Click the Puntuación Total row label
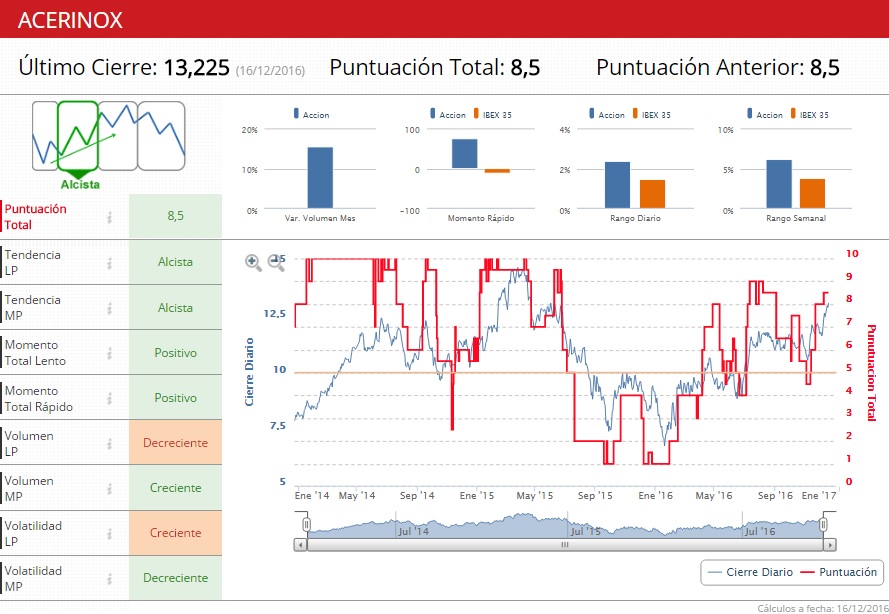 pyautogui.click(x=36, y=217)
